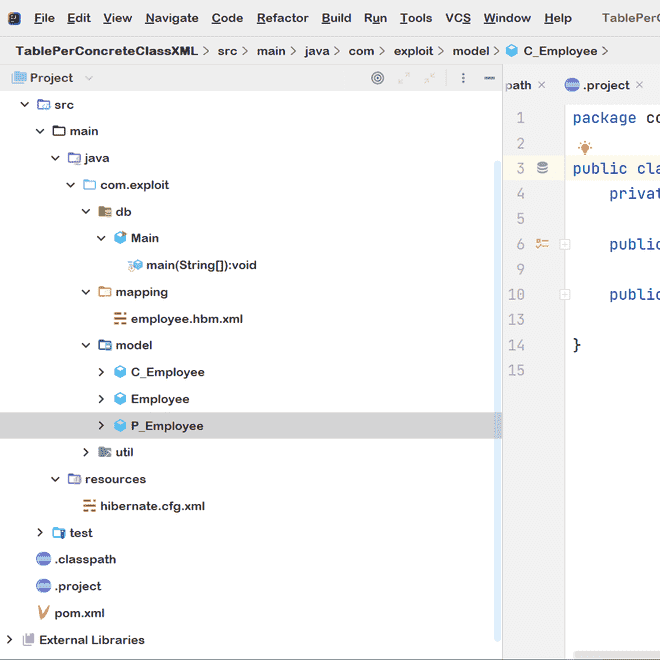Click the gutter icon on line 6

click(542, 243)
